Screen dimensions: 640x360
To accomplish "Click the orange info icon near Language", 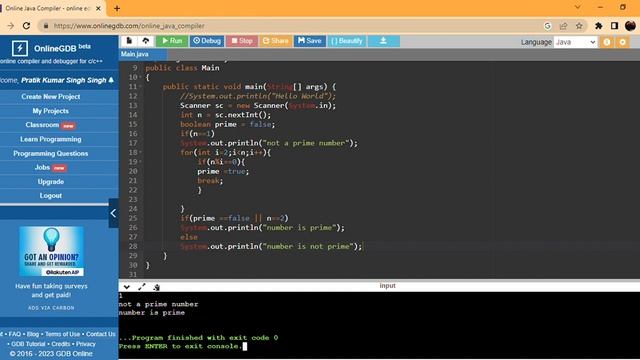I will coord(607,42).
